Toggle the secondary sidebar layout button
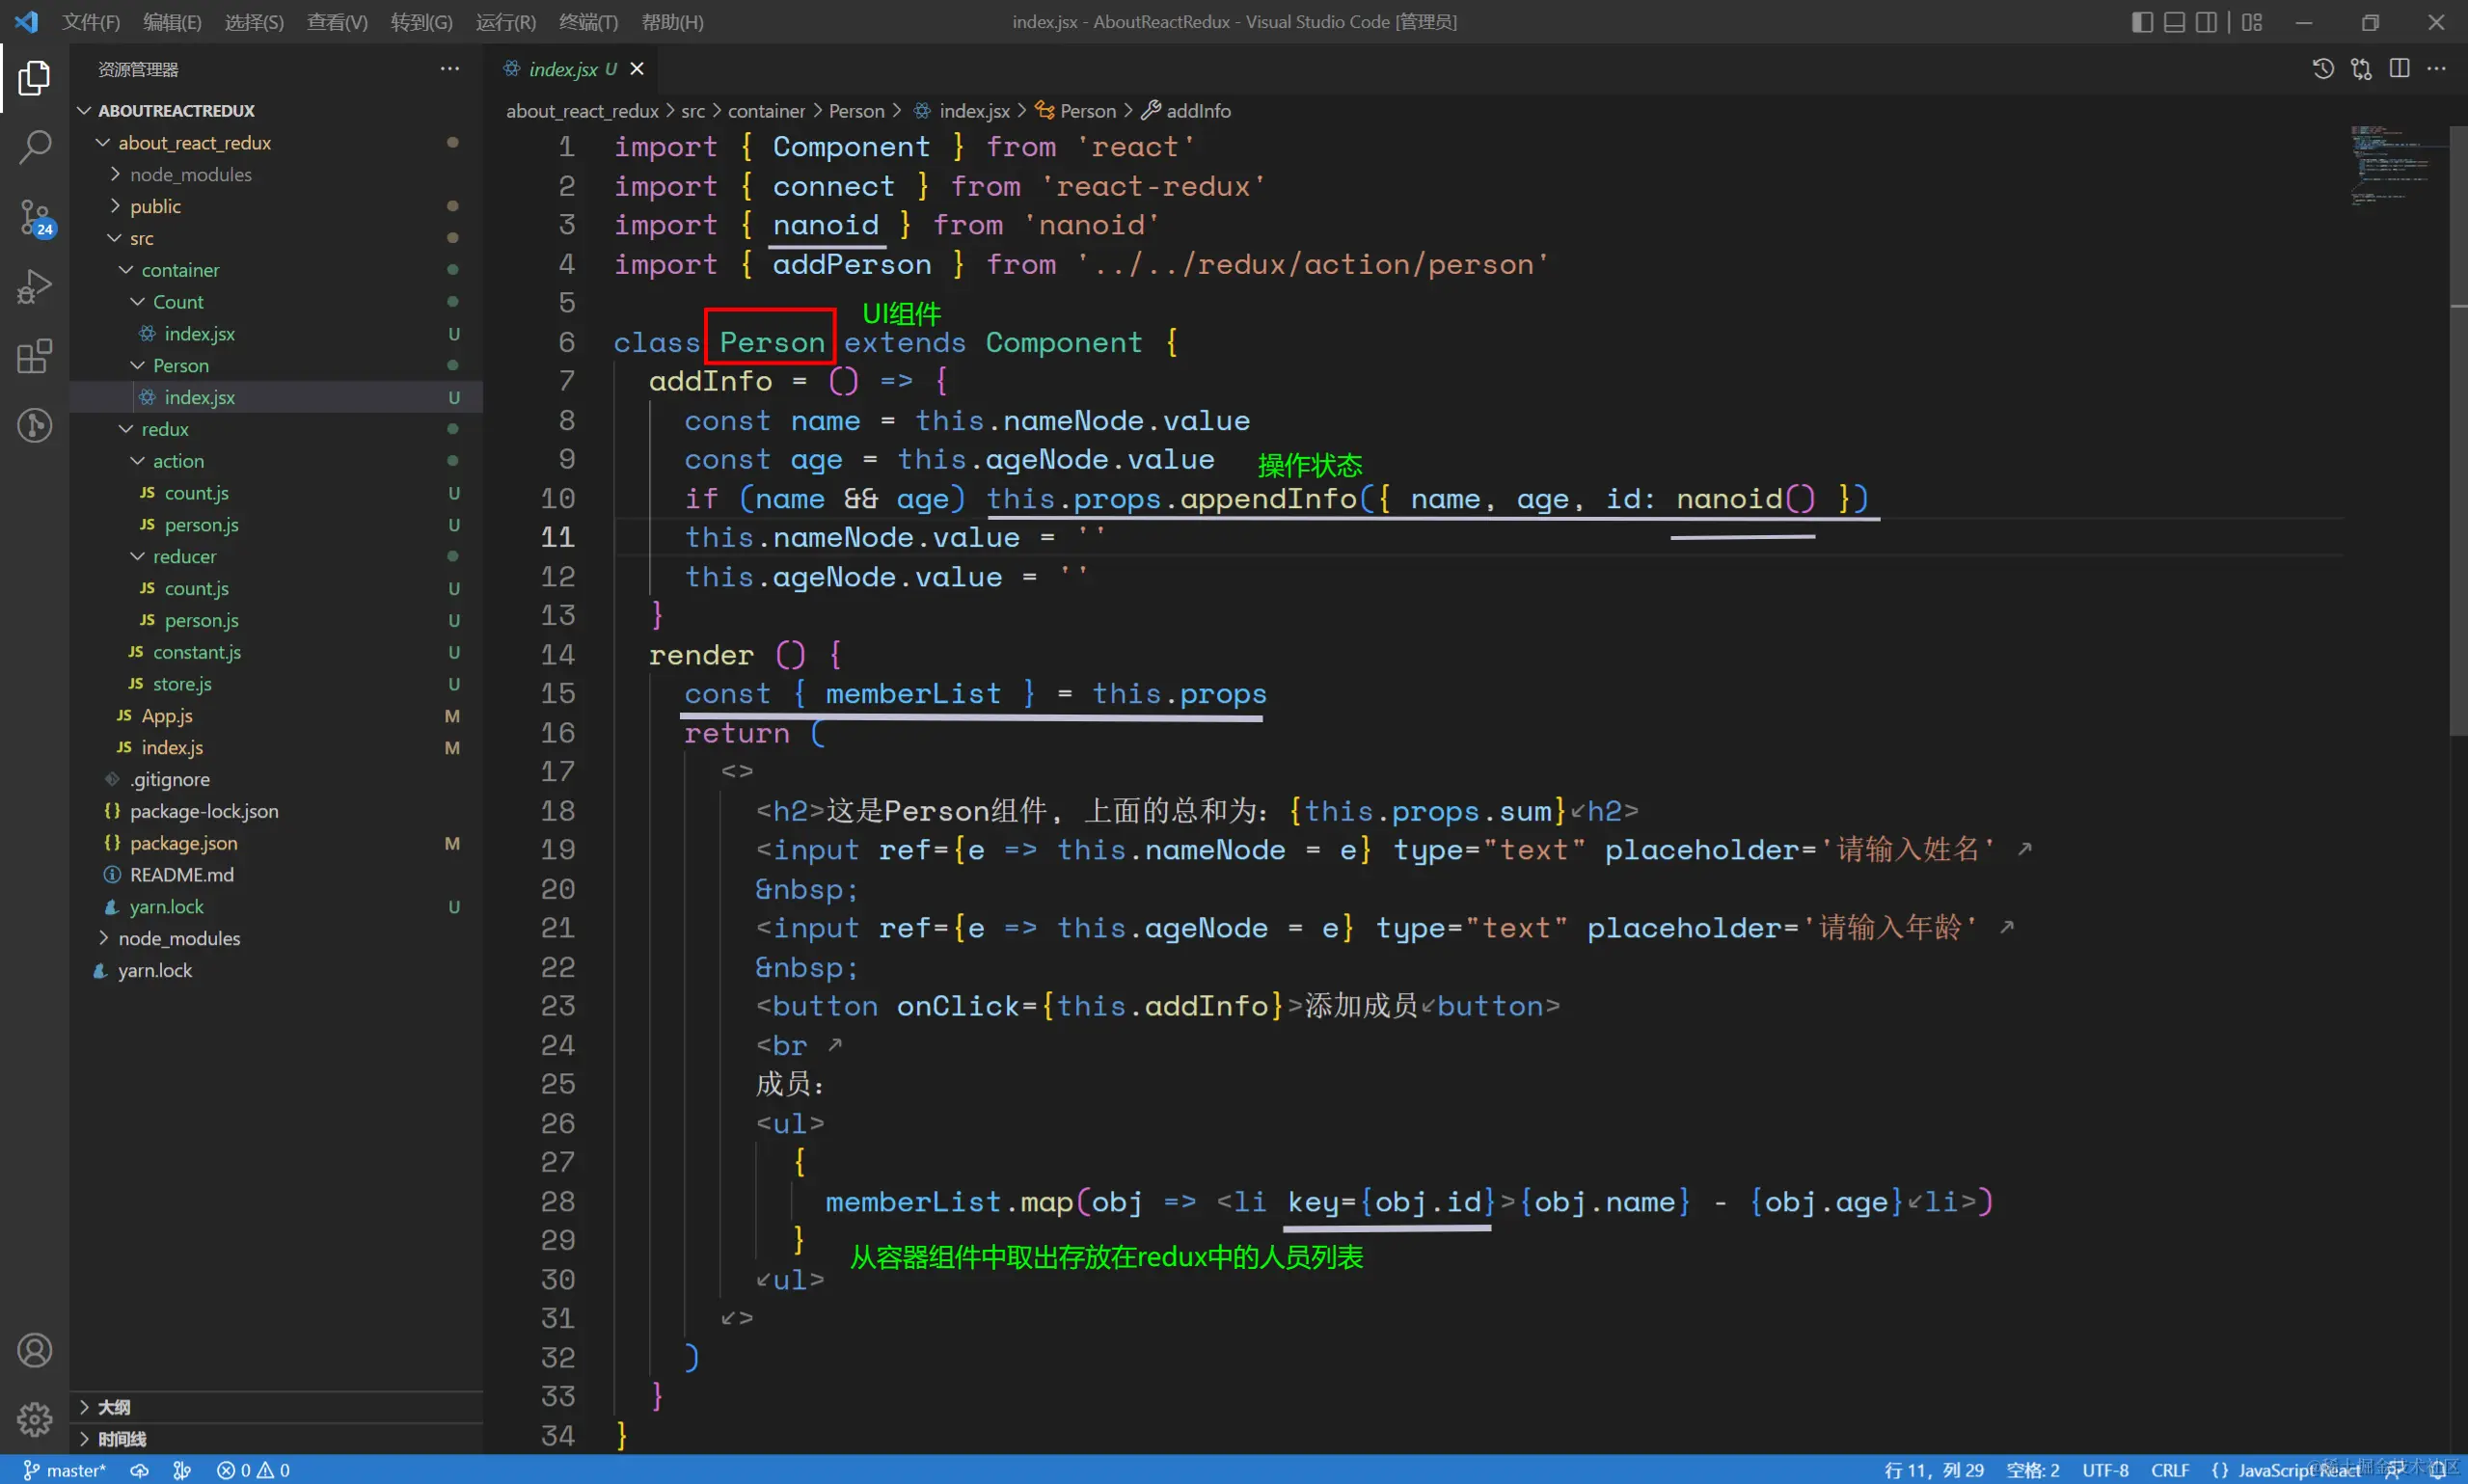 2206,22
